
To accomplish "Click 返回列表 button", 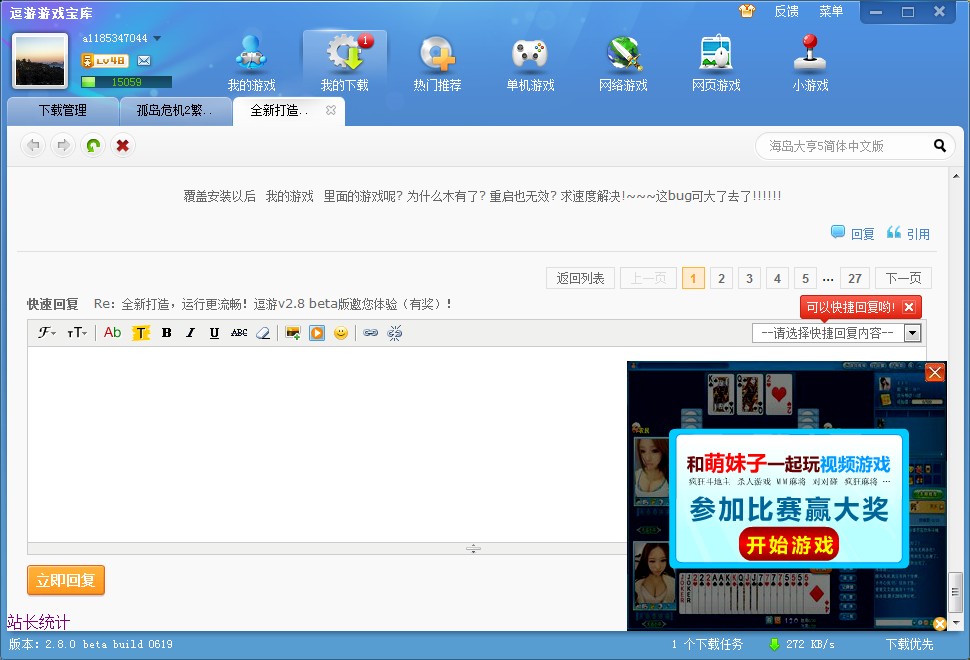I will [x=580, y=278].
